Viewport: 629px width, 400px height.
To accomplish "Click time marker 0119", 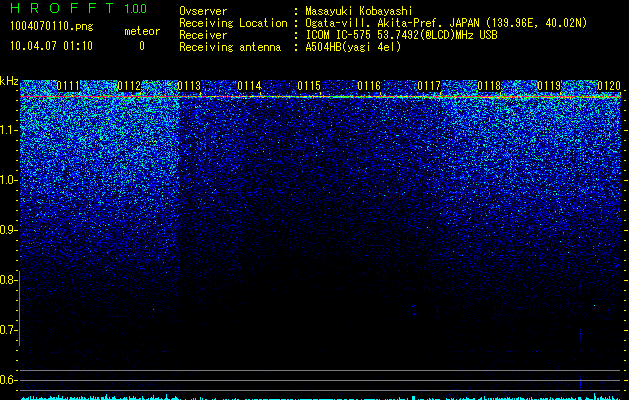I will pyautogui.click(x=549, y=86).
